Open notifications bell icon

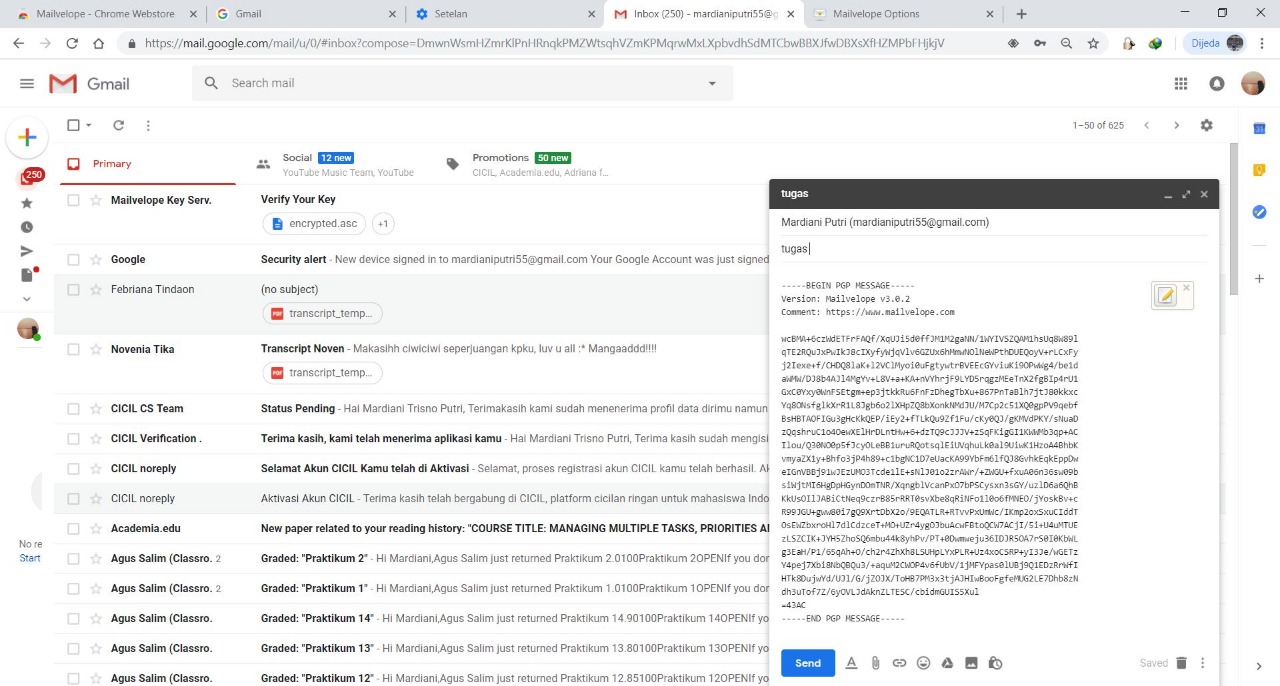(1217, 84)
